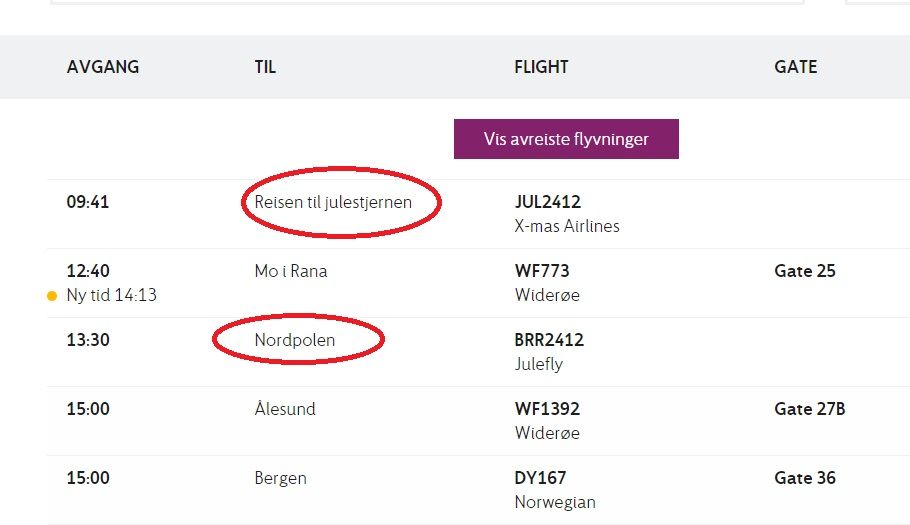Select the Mo i Rana destination

pyautogui.click(x=291, y=271)
